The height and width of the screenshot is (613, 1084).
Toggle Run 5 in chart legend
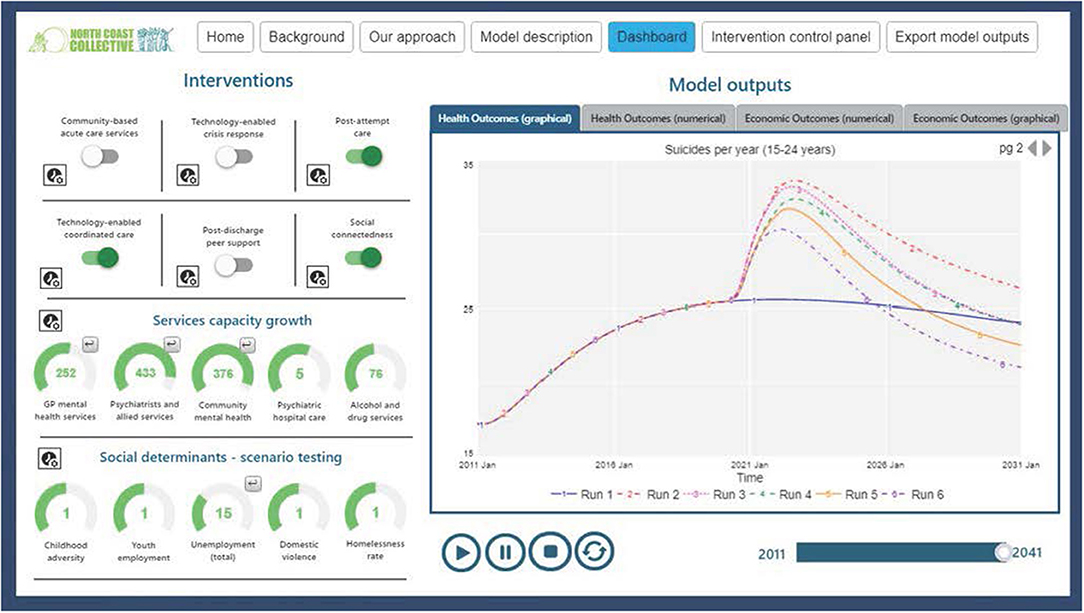point(846,495)
